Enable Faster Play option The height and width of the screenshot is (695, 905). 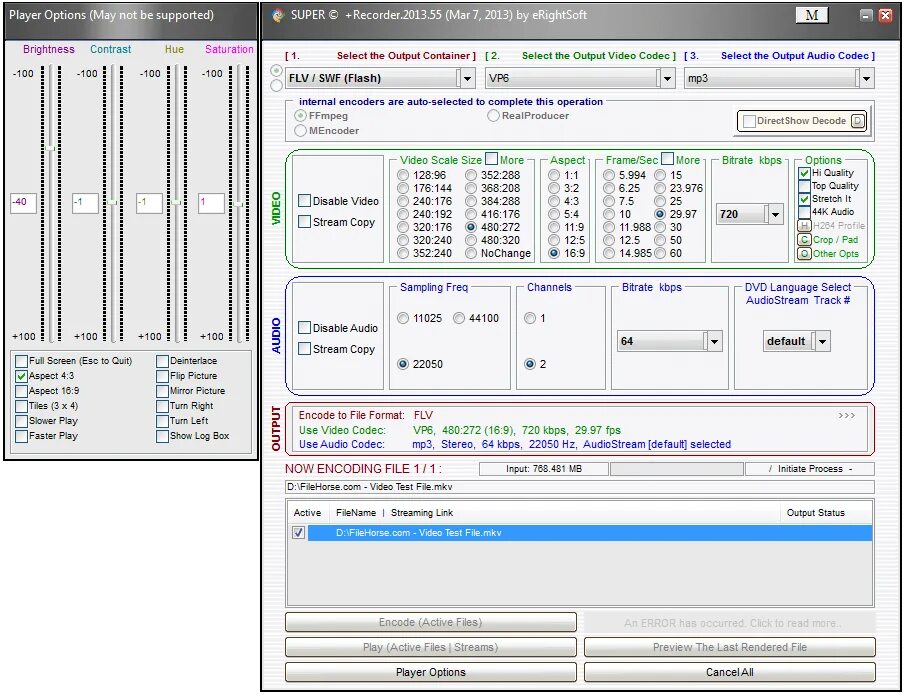coord(21,436)
